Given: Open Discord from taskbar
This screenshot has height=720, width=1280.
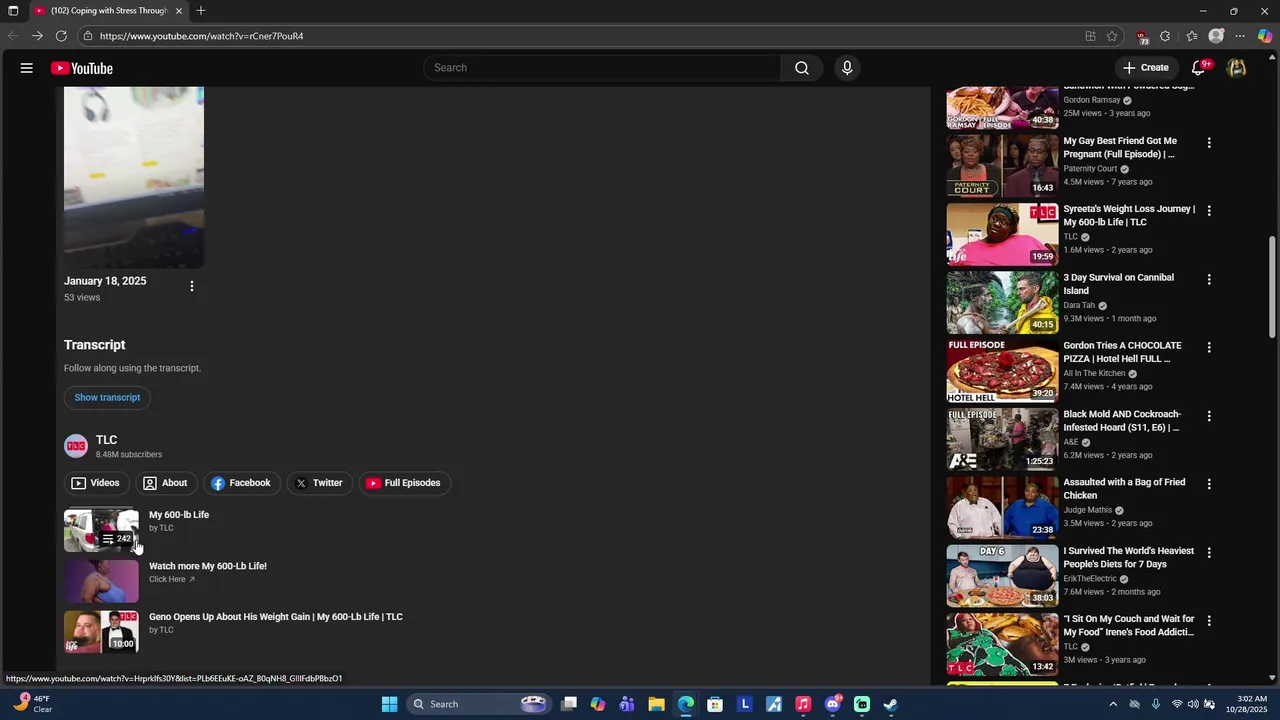Looking at the screenshot, I should pos(832,704).
